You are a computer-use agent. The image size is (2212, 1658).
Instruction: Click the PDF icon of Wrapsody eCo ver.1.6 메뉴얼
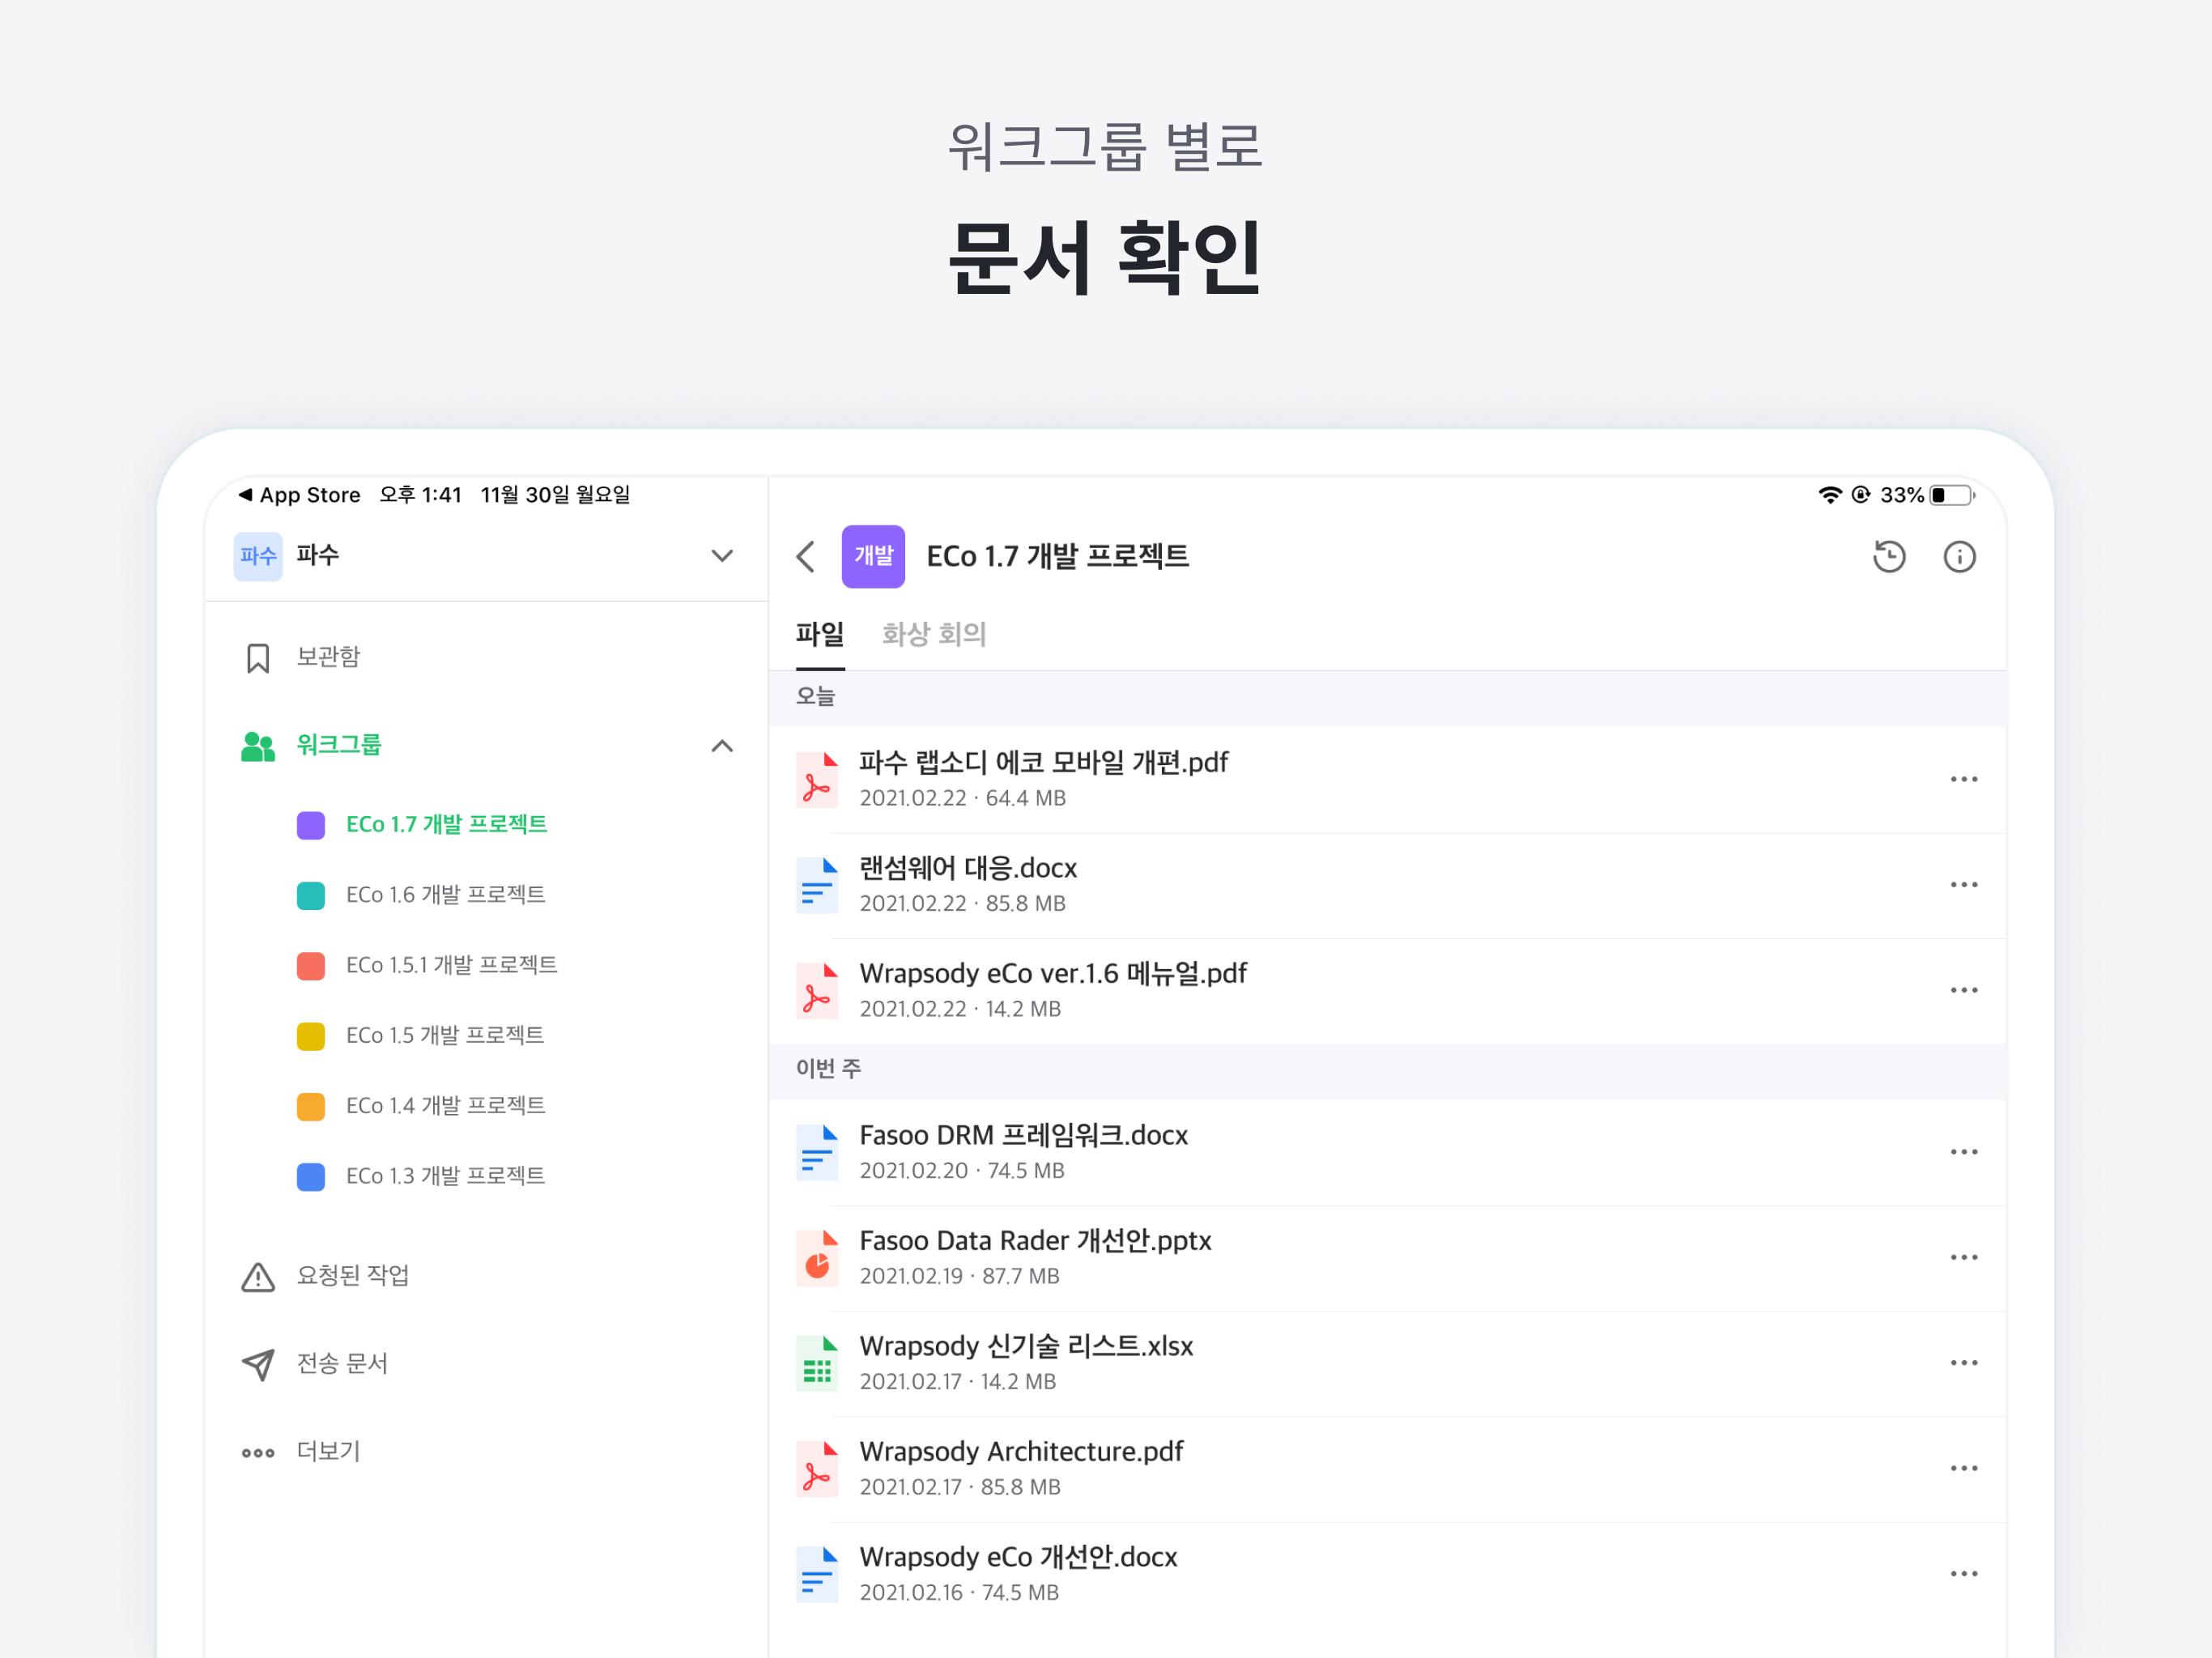[817, 990]
